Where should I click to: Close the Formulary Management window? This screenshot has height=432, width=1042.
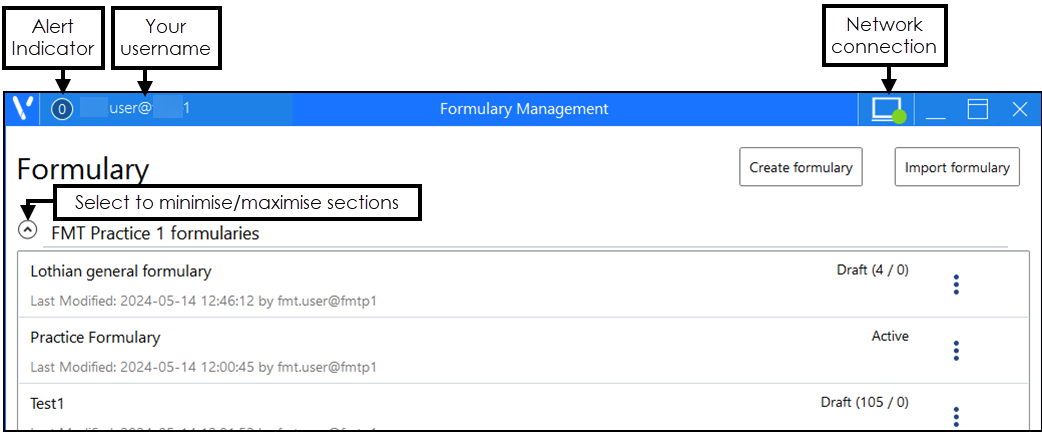pos(1019,110)
